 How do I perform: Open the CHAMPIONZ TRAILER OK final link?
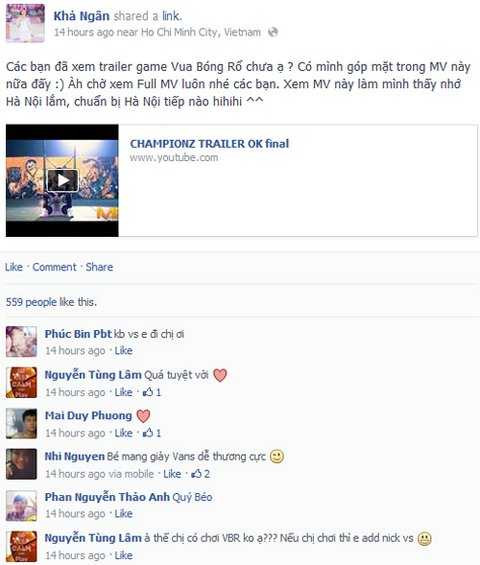click(x=209, y=144)
